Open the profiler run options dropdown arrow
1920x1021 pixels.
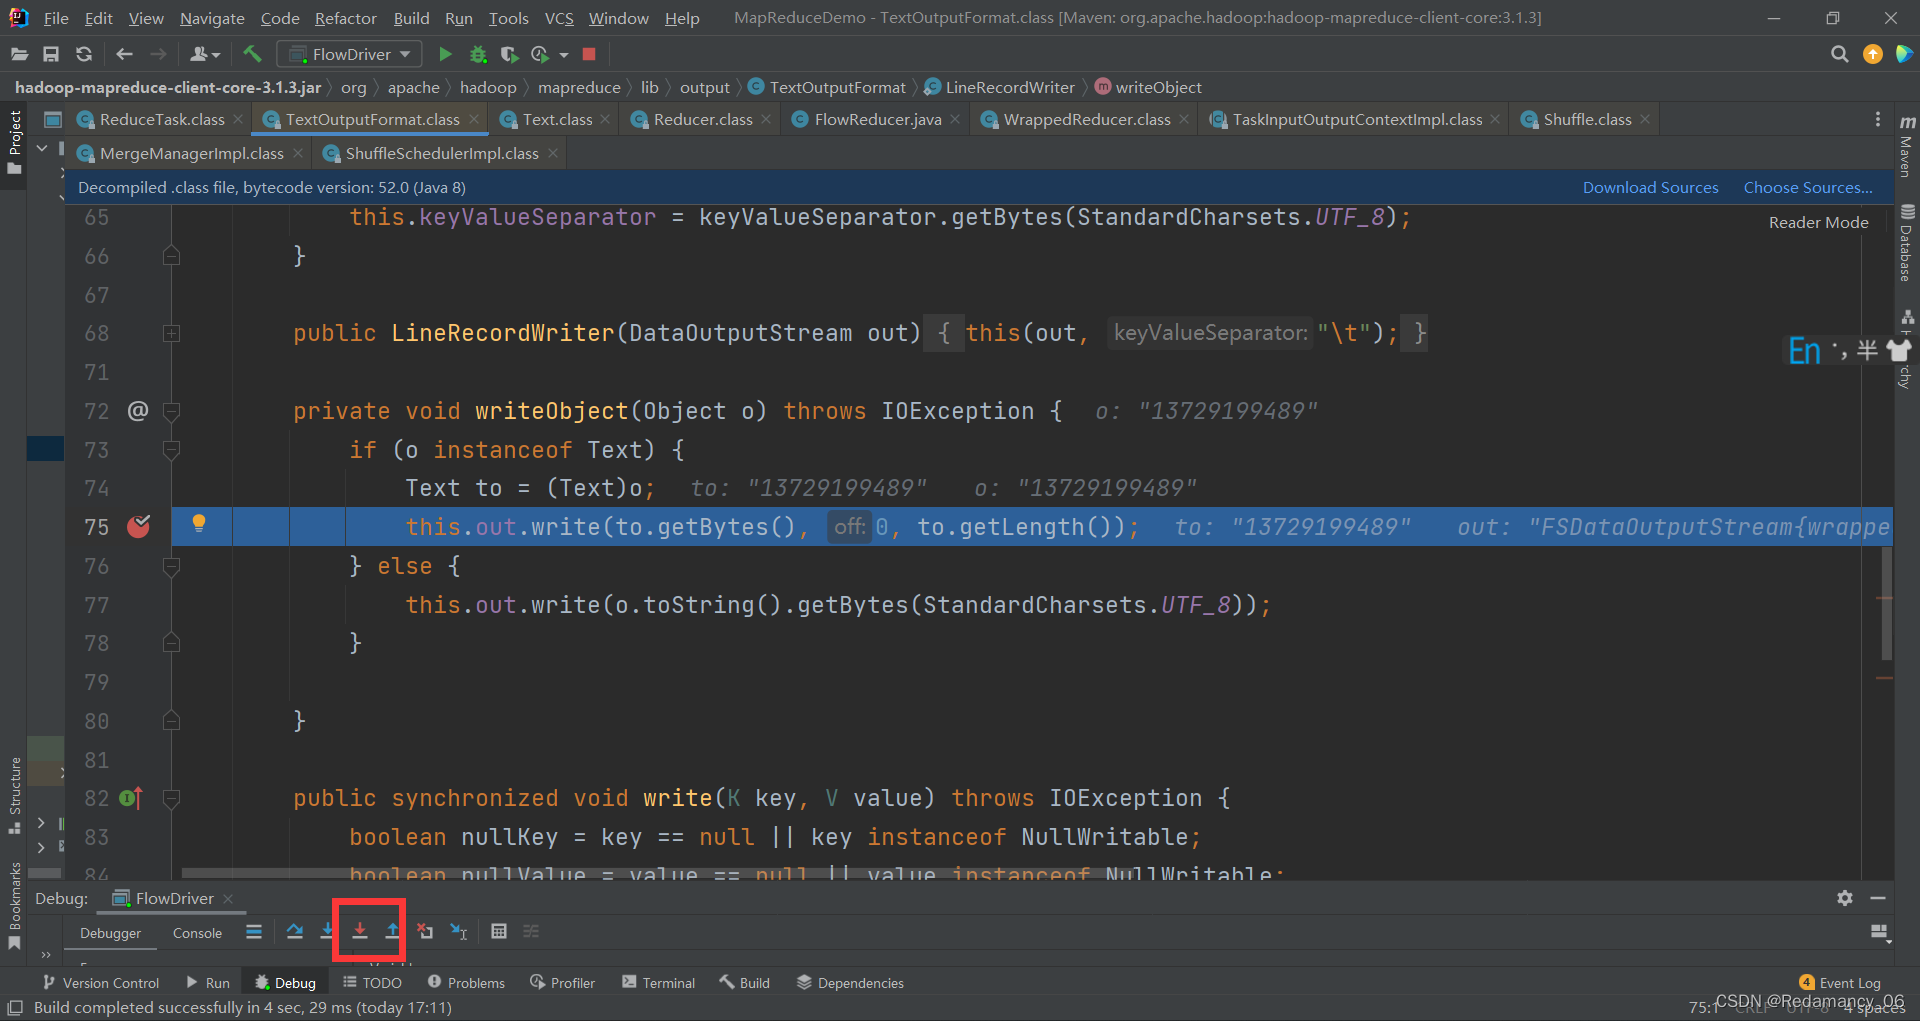tap(564, 55)
